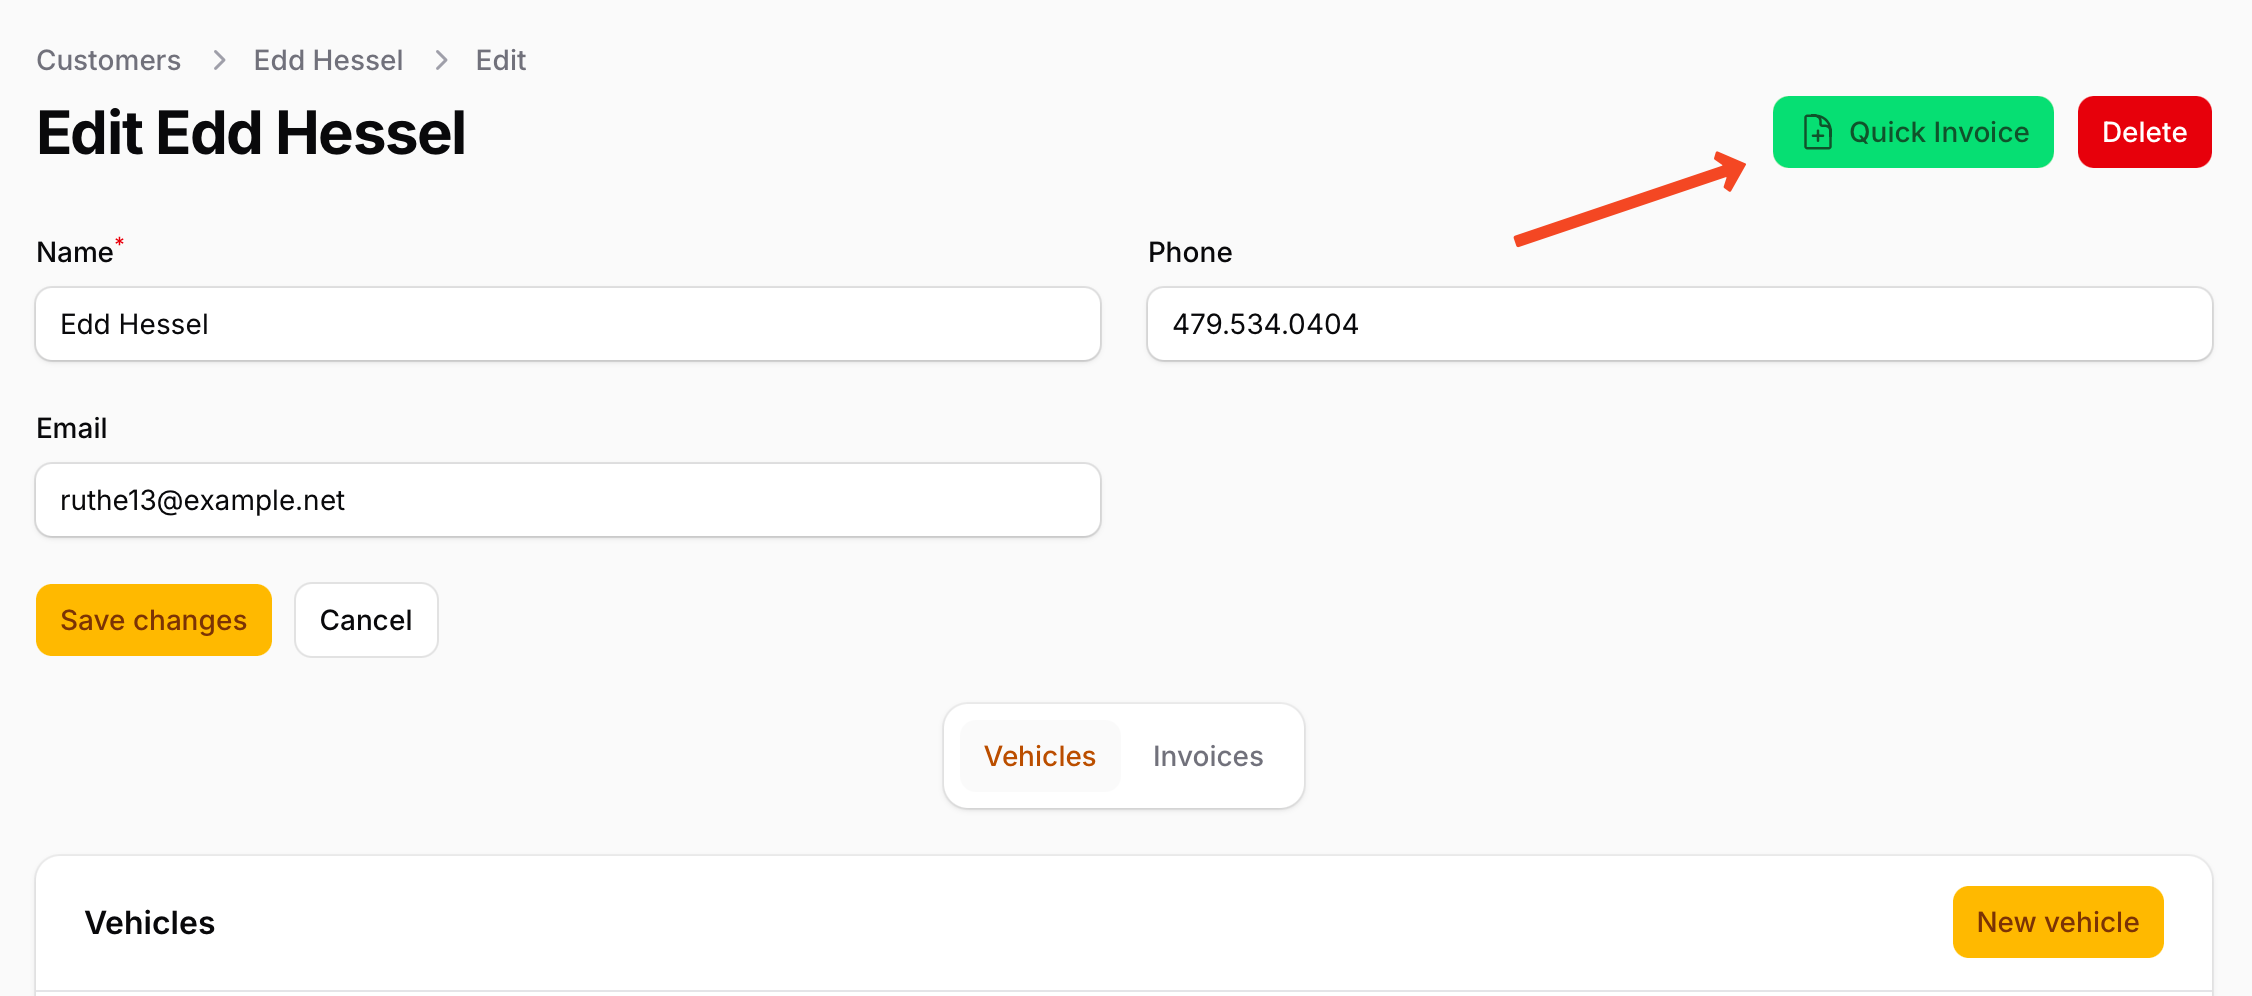Click the Edit breadcrumb item
This screenshot has width=2252, height=996.
(x=500, y=60)
